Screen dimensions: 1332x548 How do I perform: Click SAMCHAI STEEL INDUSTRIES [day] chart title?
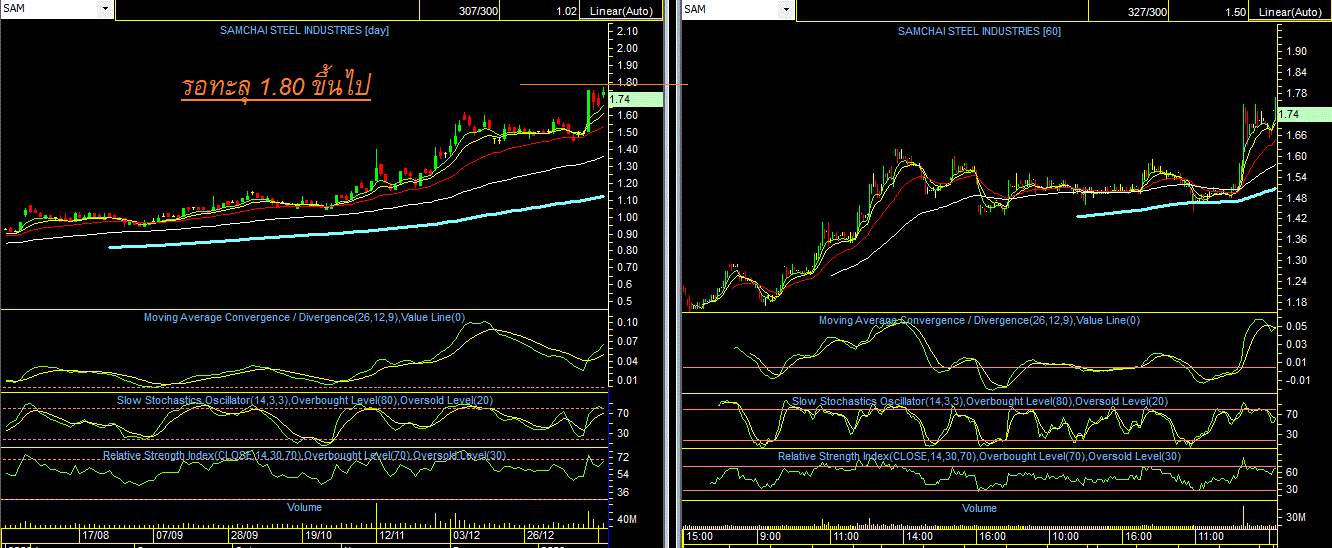(304, 31)
